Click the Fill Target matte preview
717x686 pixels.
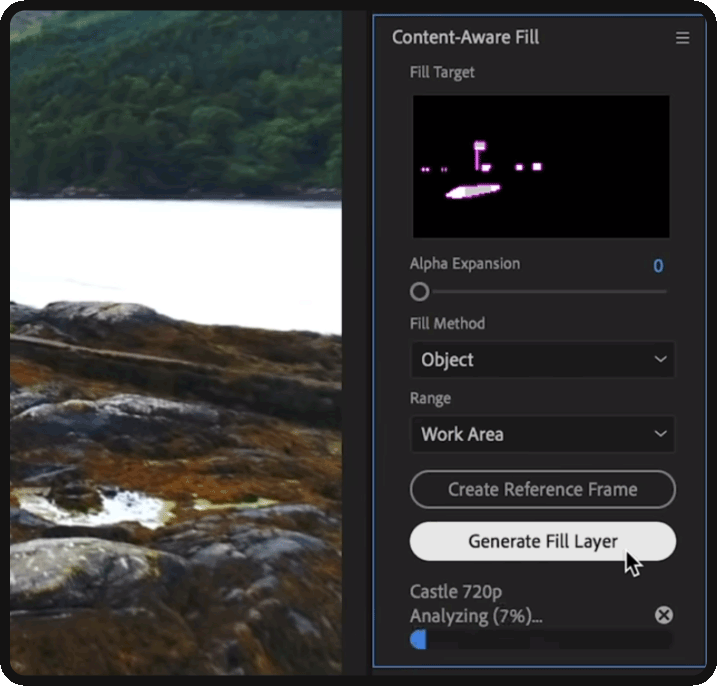click(x=541, y=167)
